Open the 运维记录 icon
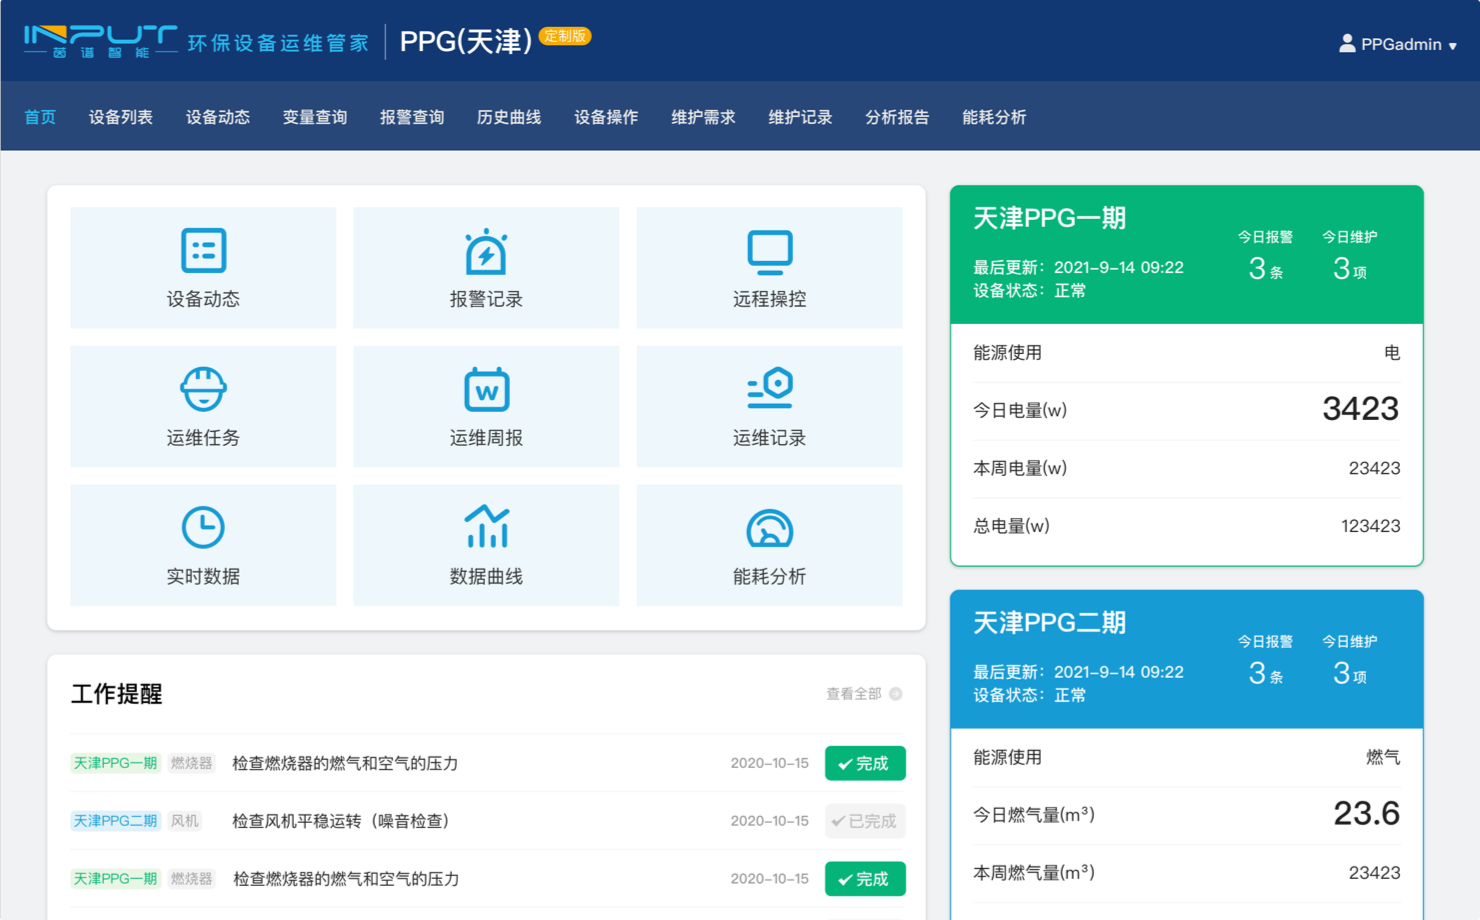The width and height of the screenshot is (1480, 920). [x=769, y=388]
